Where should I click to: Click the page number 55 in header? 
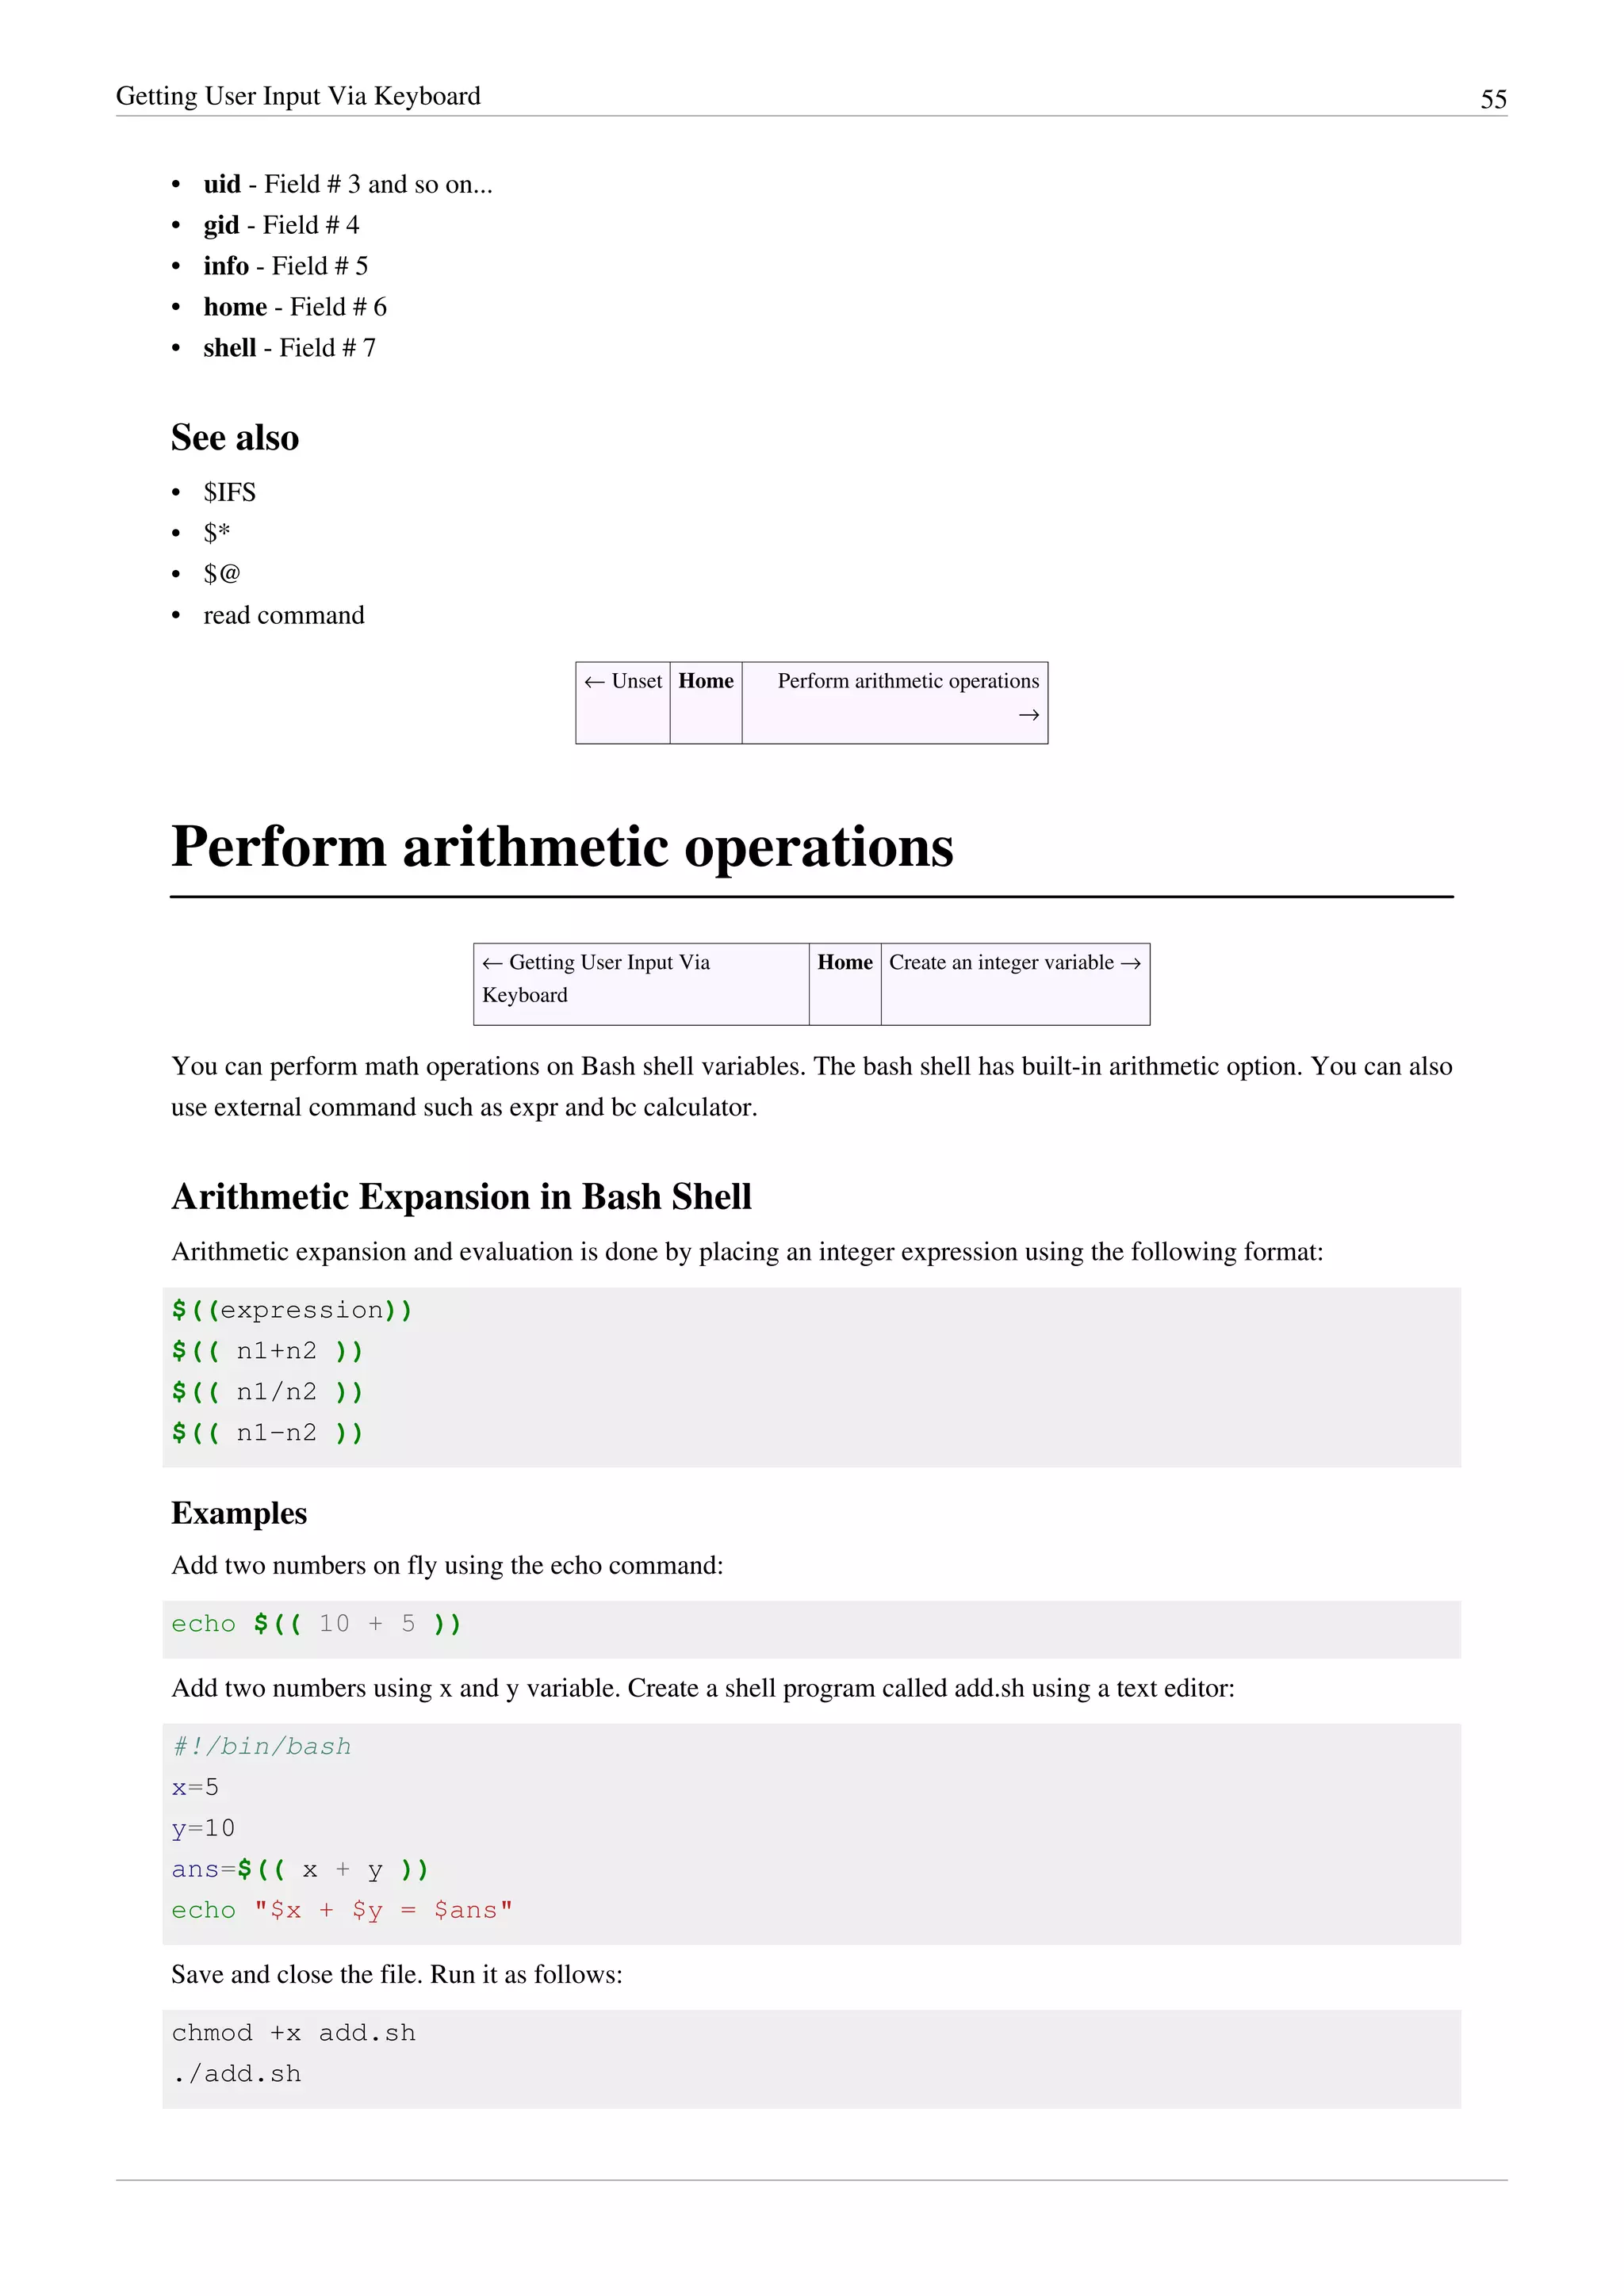[x=1493, y=99]
